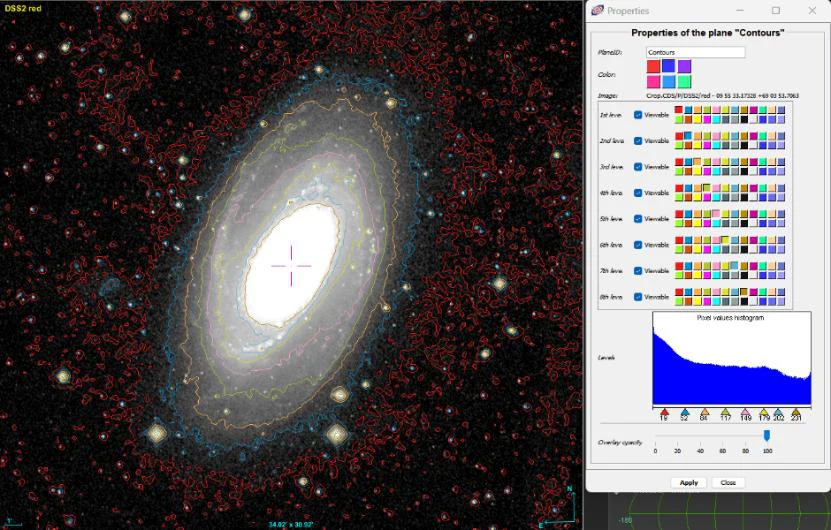Hide the 7th contour level via Viewable
Viewport: 831px width, 530px height.
pyautogui.click(x=638, y=270)
